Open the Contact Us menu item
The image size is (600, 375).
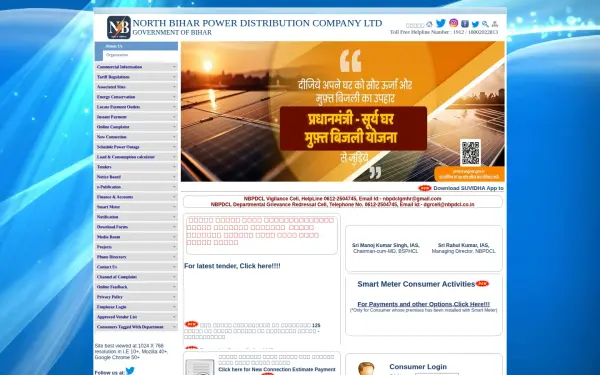[136, 267]
